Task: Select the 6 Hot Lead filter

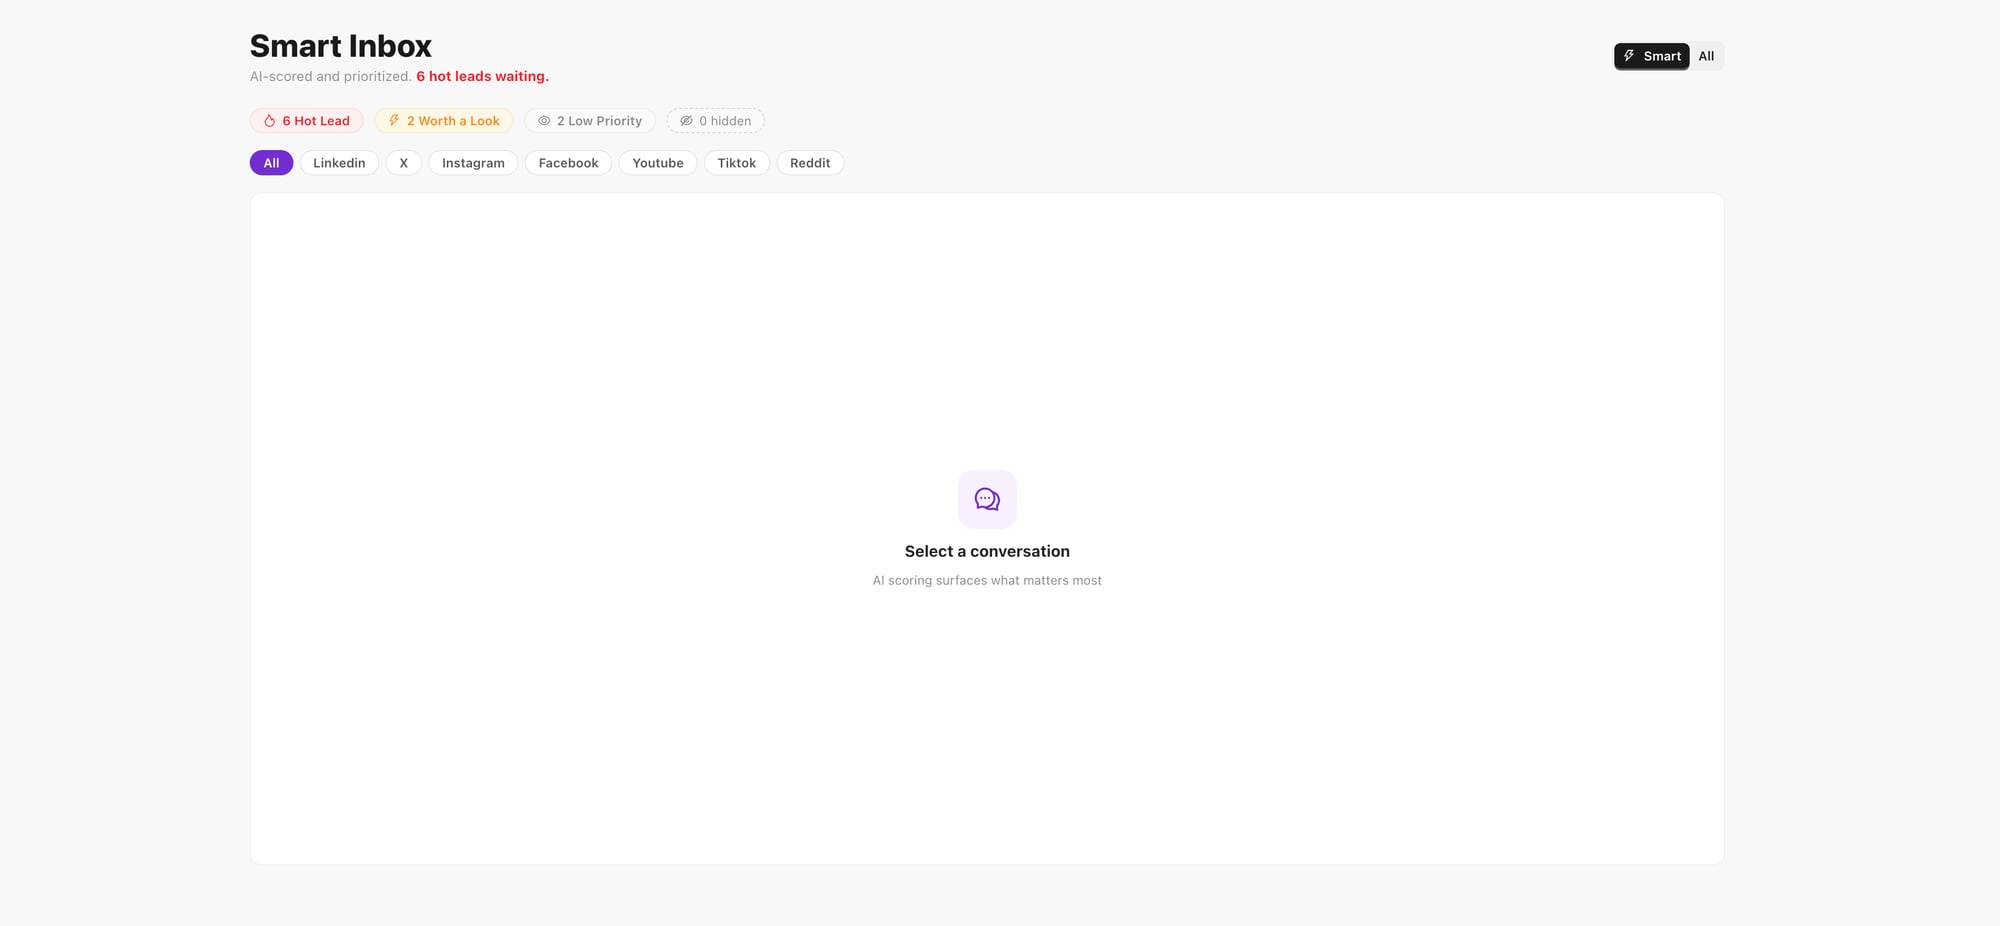Action: click(x=306, y=120)
